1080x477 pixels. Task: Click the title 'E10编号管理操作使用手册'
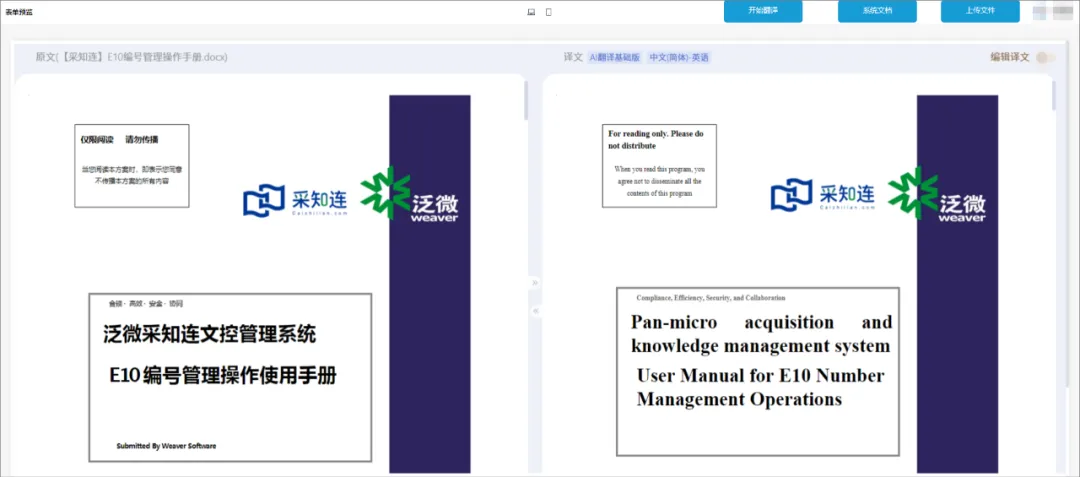pyautogui.click(x=223, y=376)
